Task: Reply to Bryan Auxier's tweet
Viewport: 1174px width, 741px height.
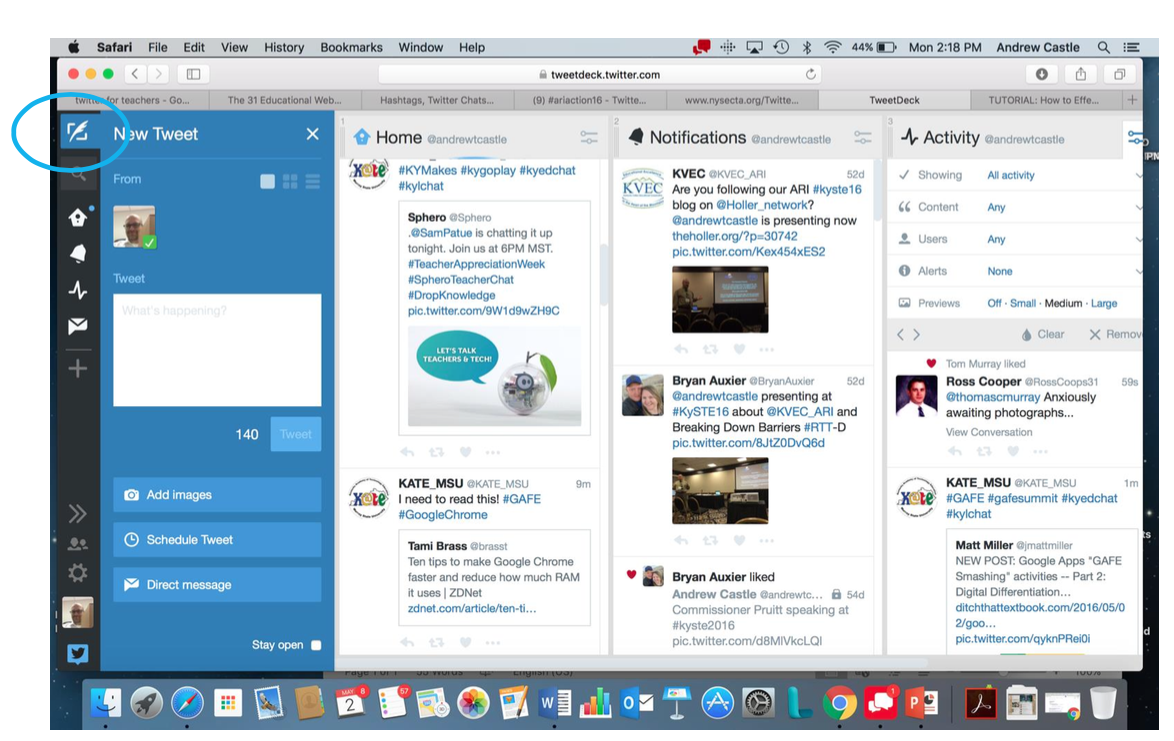Action: tap(681, 540)
